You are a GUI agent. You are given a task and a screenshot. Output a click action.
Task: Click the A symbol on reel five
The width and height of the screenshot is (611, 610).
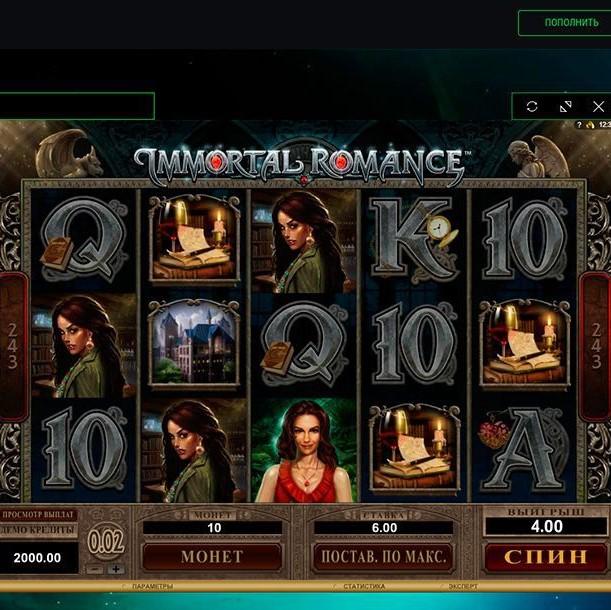pyautogui.click(x=524, y=450)
